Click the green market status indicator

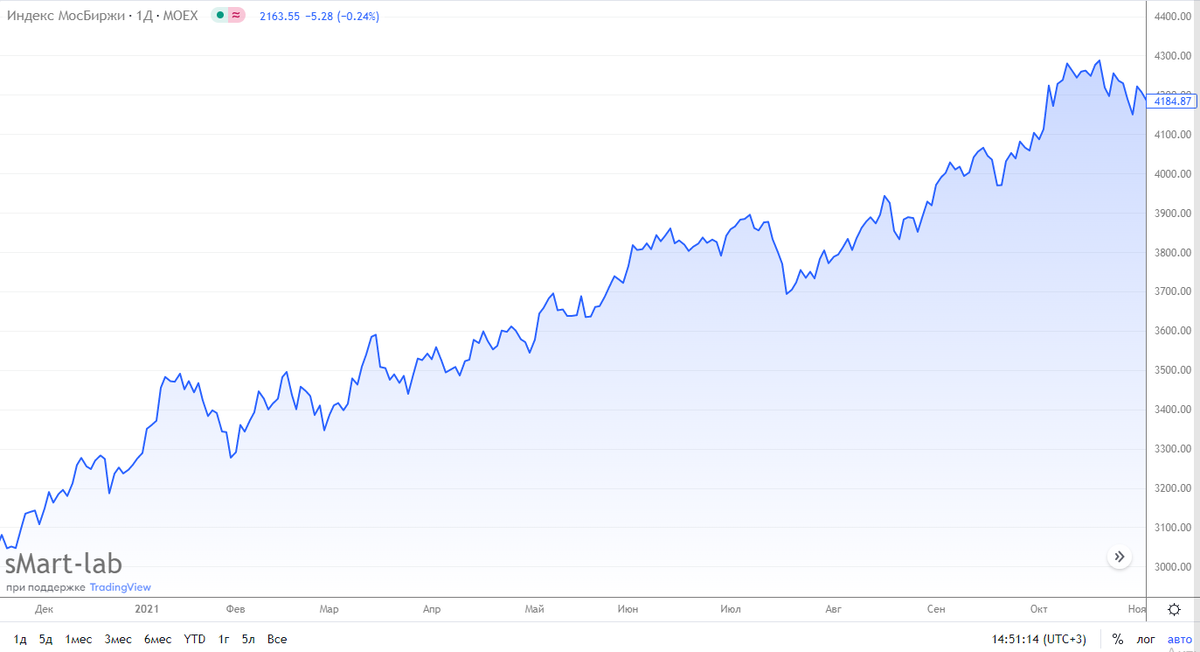point(219,16)
